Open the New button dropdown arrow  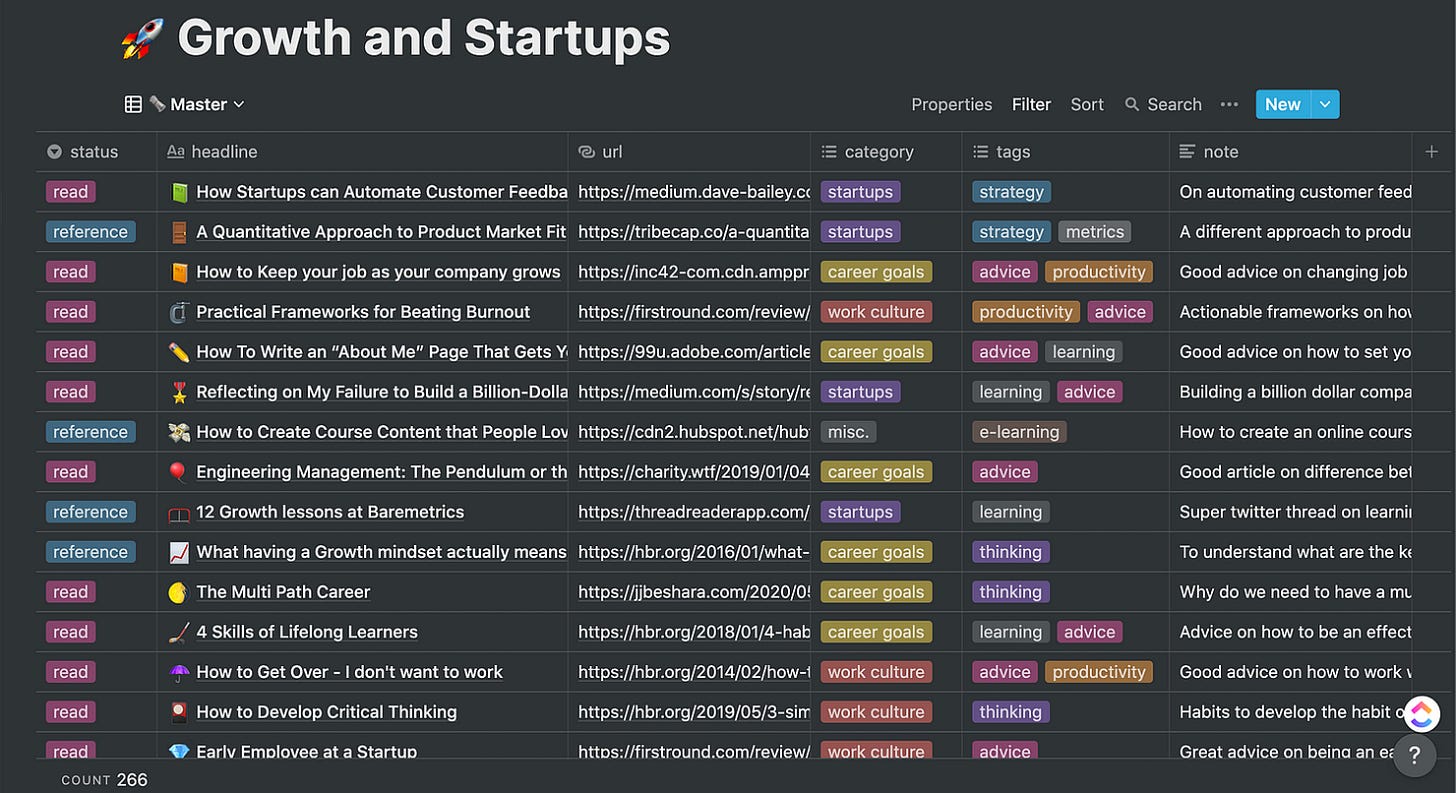1325,104
